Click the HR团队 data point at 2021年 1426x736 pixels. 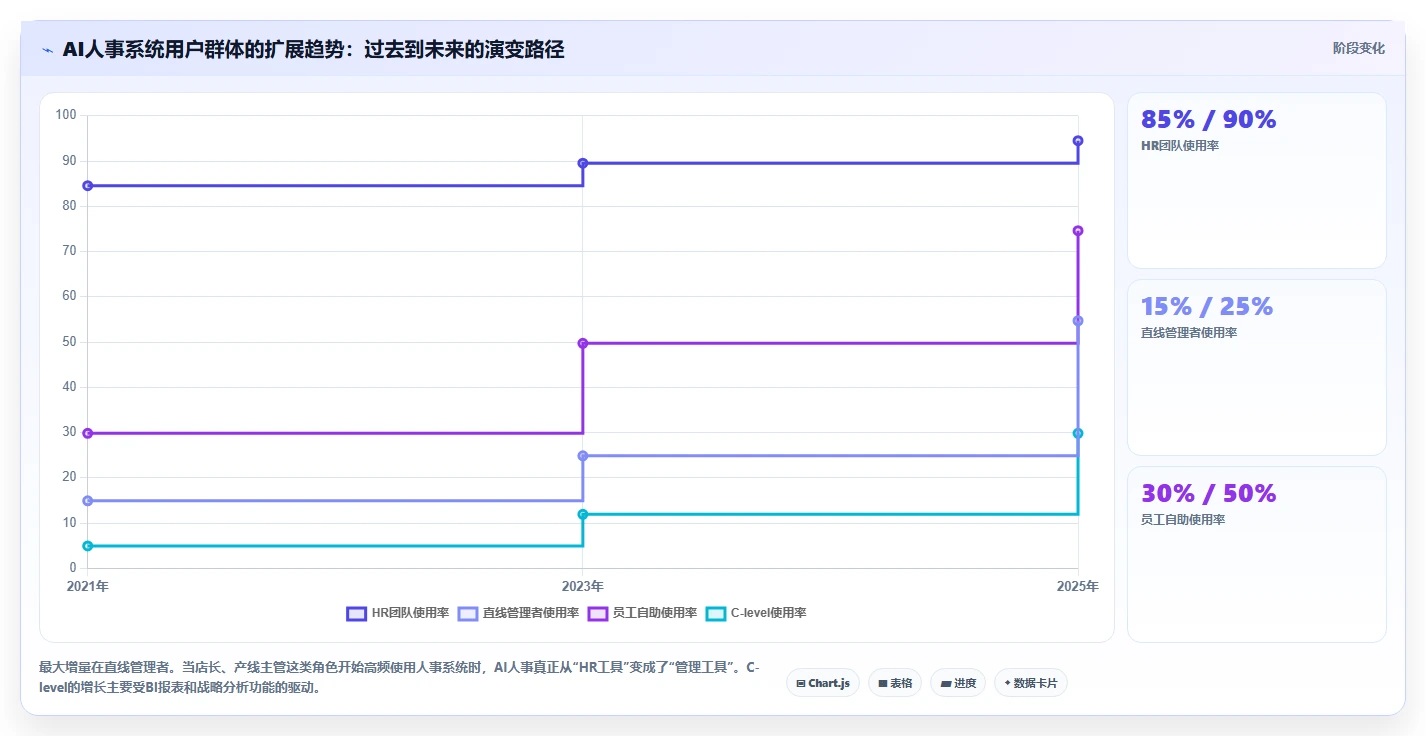(87, 186)
